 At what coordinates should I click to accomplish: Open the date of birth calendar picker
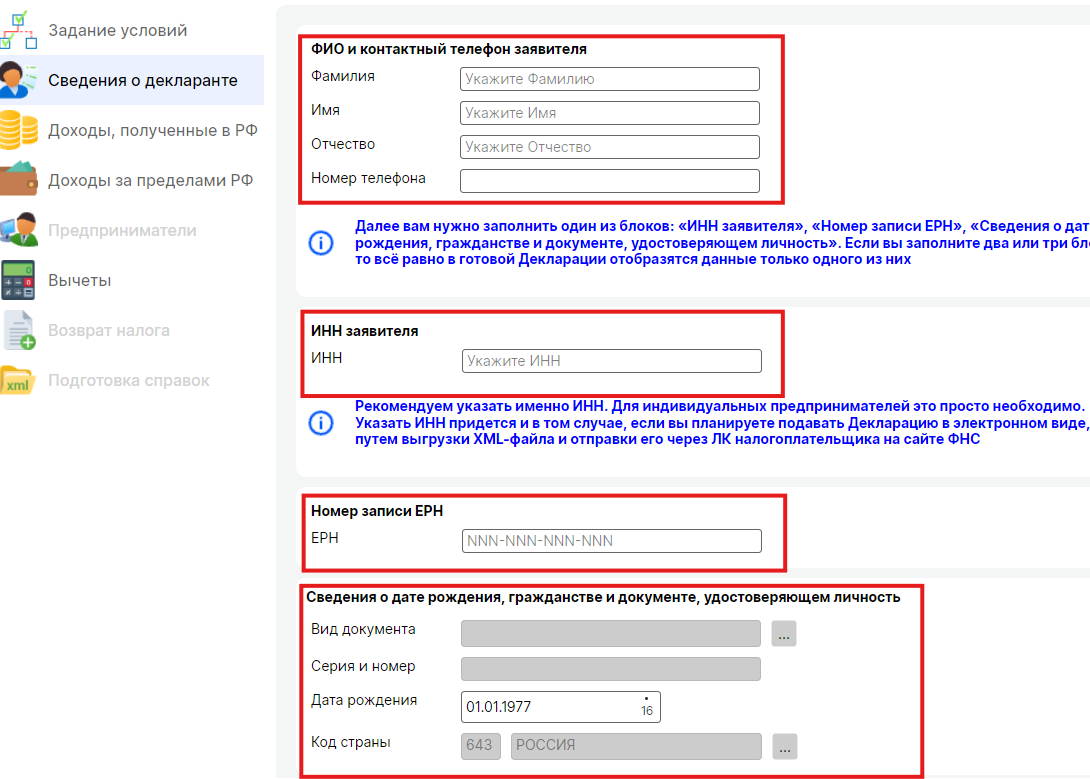[646, 706]
